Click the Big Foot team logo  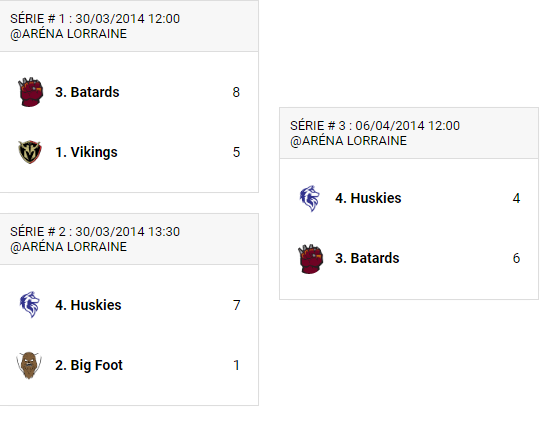[x=29, y=365]
